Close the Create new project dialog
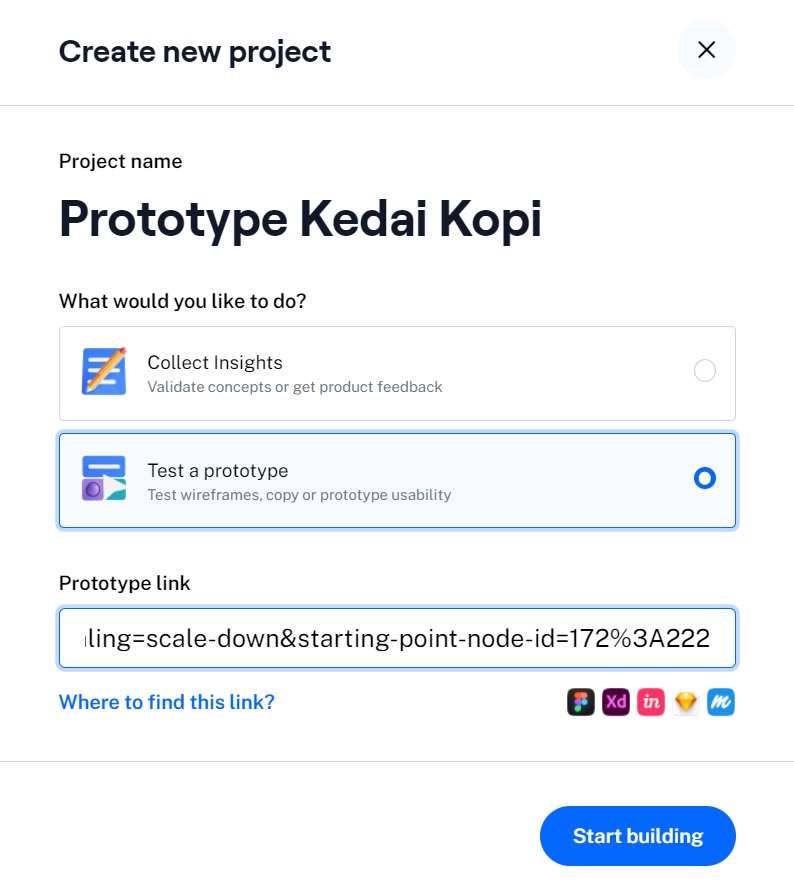The width and height of the screenshot is (794, 889). (706, 50)
